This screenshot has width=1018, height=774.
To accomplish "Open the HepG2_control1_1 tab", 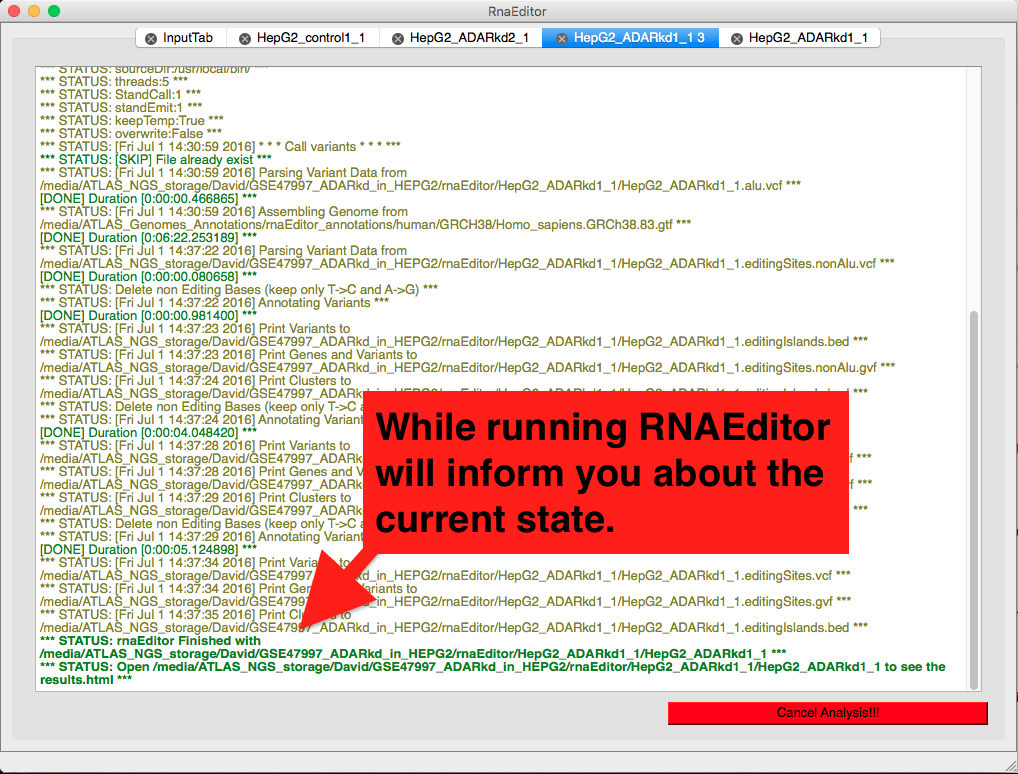I will tap(310, 38).
